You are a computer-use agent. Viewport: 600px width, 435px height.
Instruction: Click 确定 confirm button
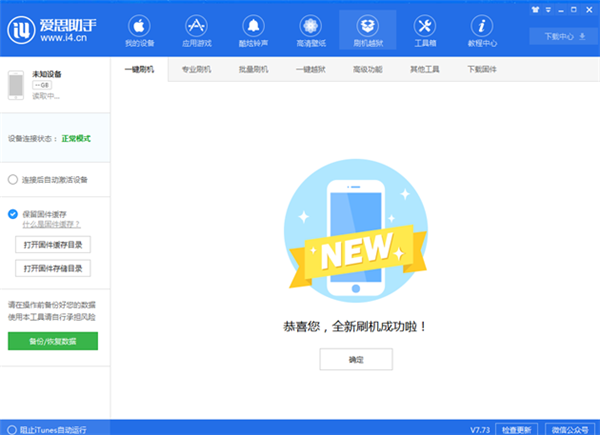tap(356, 359)
